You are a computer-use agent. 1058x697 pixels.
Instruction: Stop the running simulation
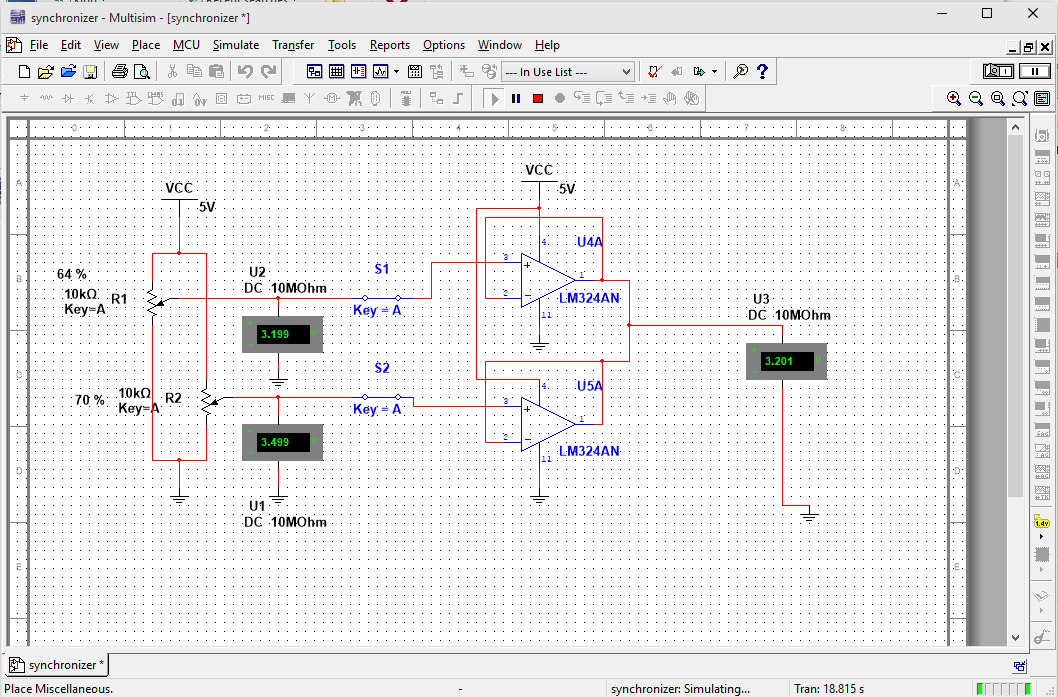point(537,98)
